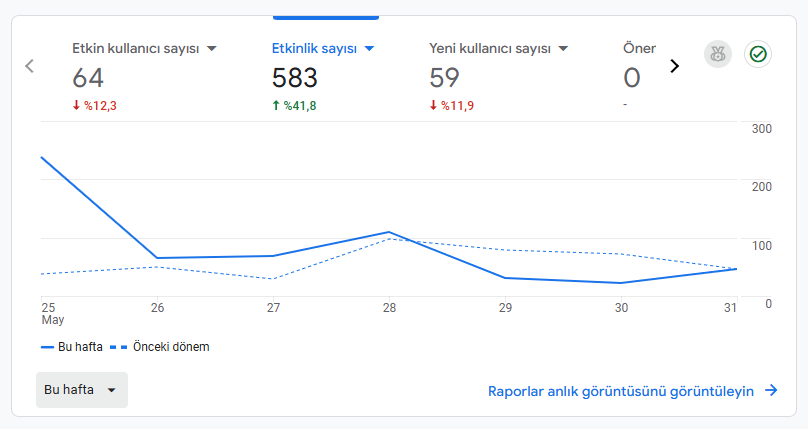The height and width of the screenshot is (429, 808).
Task: Open Raporlar anlık görüntüsünü görüntüleyin link
Action: coord(620,391)
